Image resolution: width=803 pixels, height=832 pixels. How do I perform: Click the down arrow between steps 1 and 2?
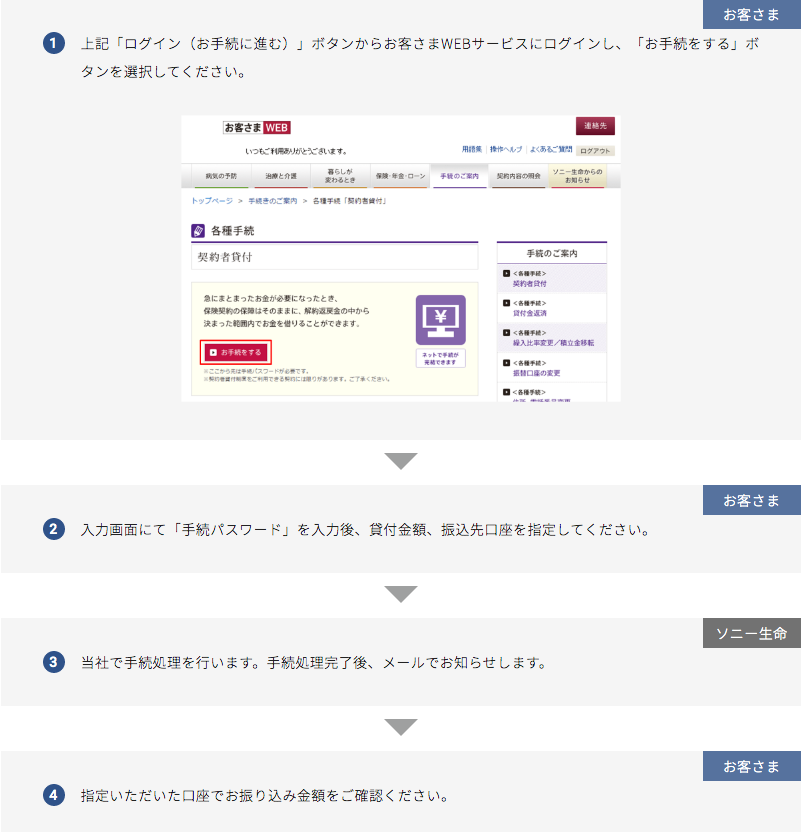point(401,461)
